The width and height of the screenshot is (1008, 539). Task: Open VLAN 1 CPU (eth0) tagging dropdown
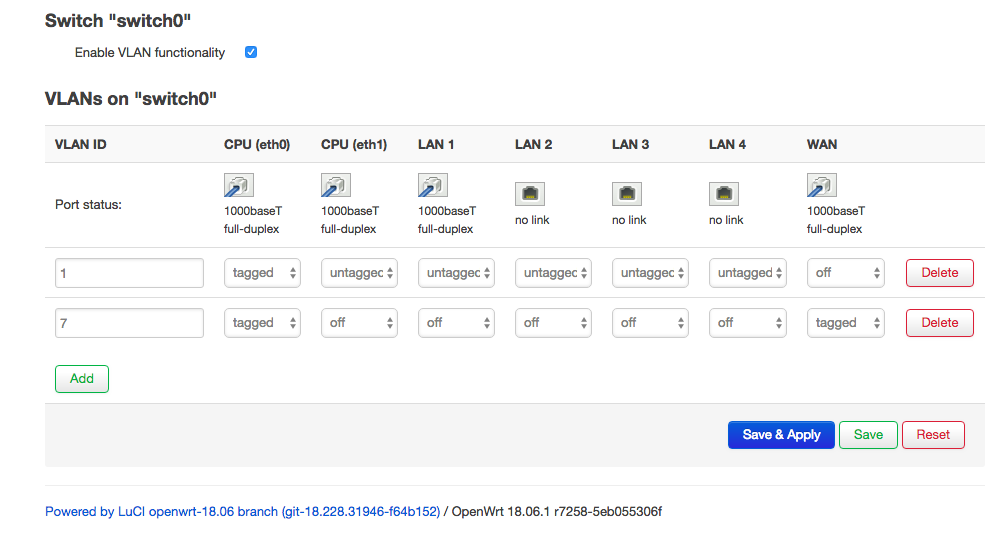pyautogui.click(x=262, y=273)
